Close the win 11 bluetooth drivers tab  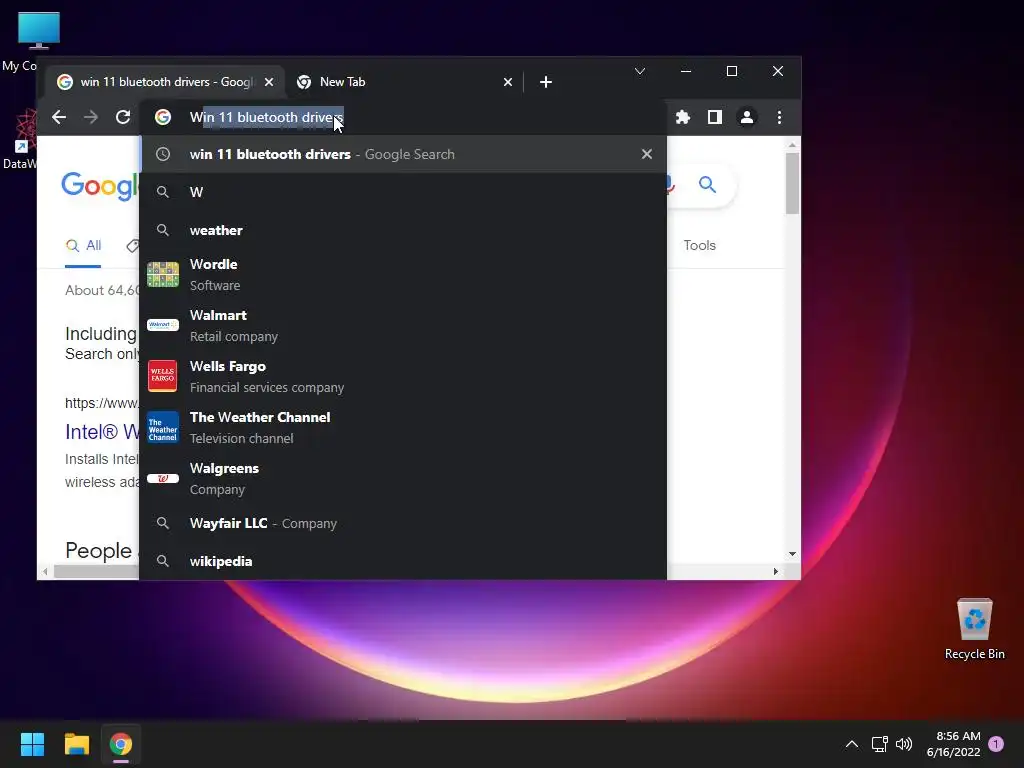pyautogui.click(x=268, y=82)
